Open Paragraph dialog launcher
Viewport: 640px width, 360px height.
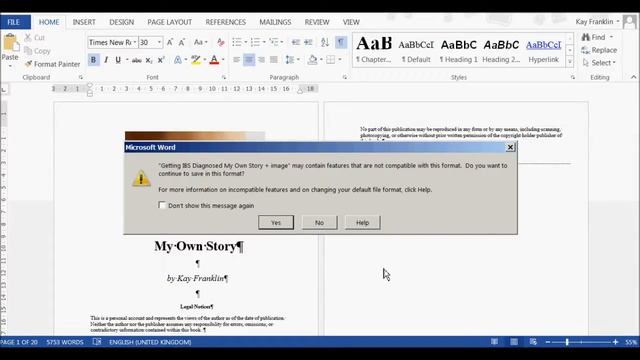(x=345, y=77)
